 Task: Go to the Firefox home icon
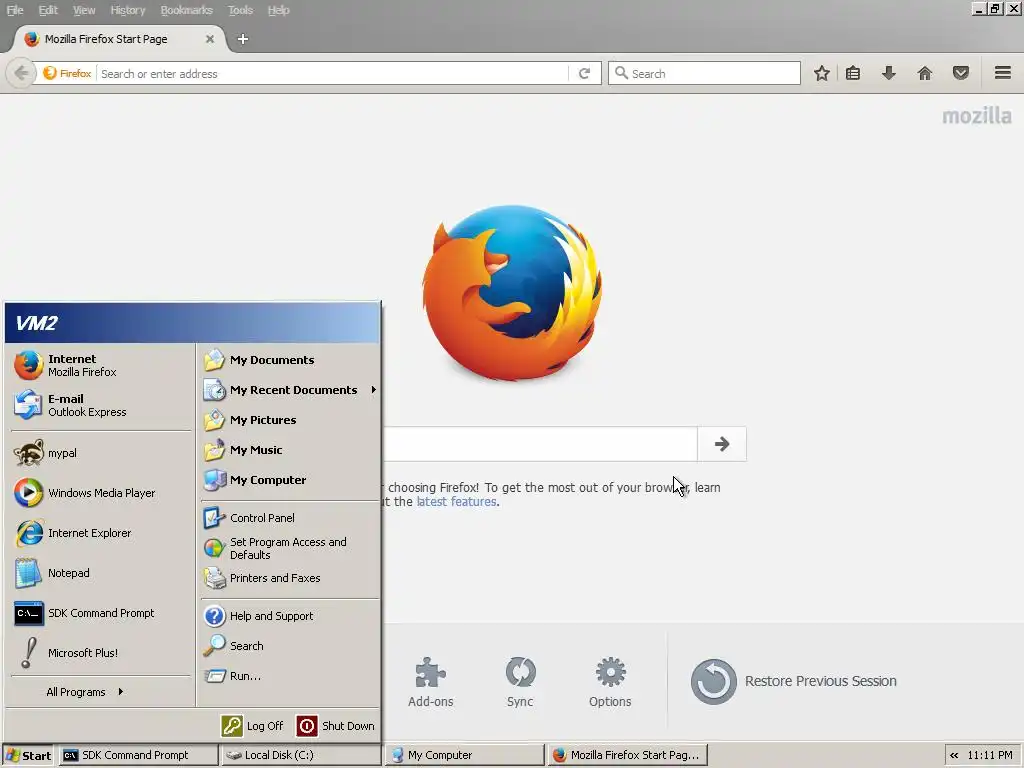coord(925,73)
